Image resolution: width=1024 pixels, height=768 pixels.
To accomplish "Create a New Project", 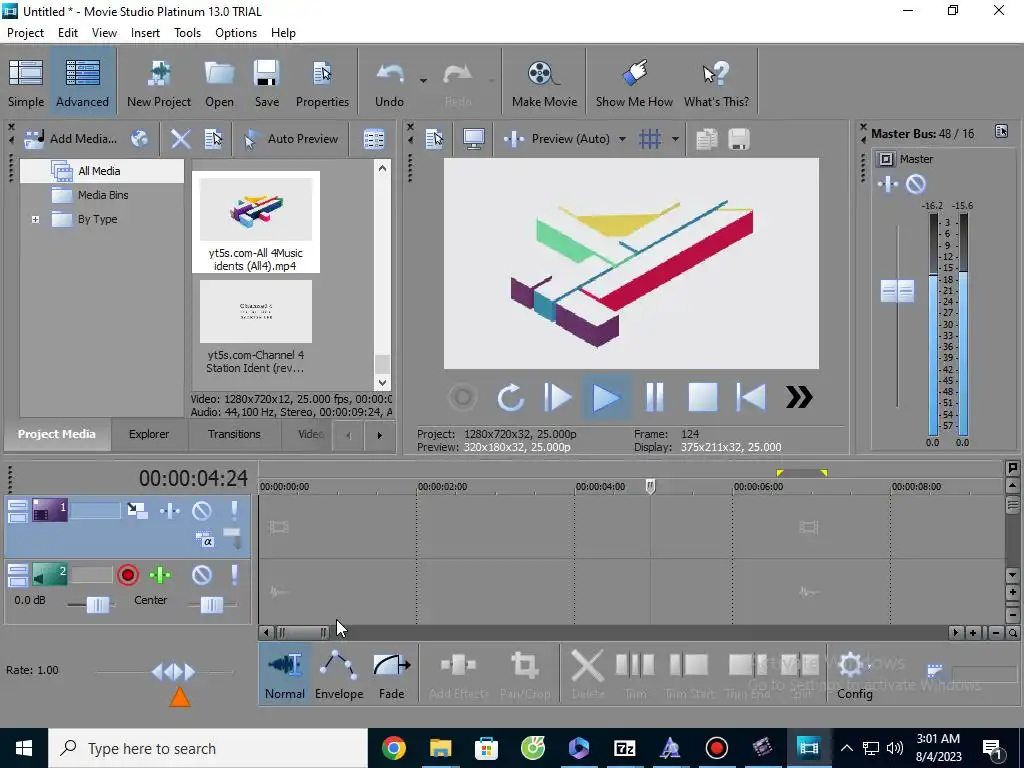I will (159, 82).
